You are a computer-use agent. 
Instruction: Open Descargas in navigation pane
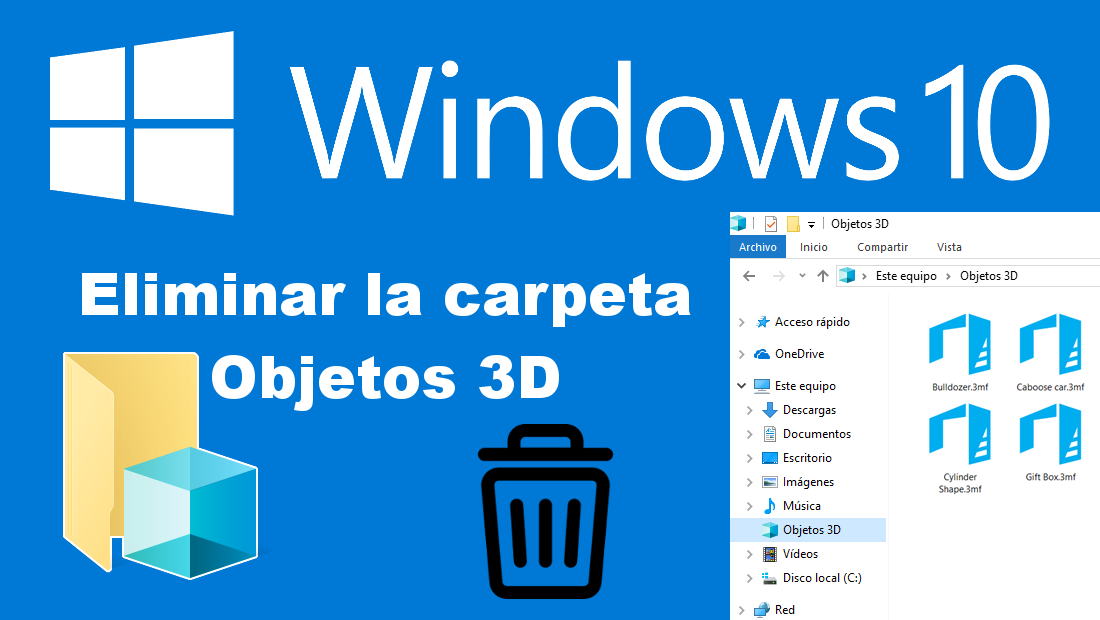[x=809, y=410]
